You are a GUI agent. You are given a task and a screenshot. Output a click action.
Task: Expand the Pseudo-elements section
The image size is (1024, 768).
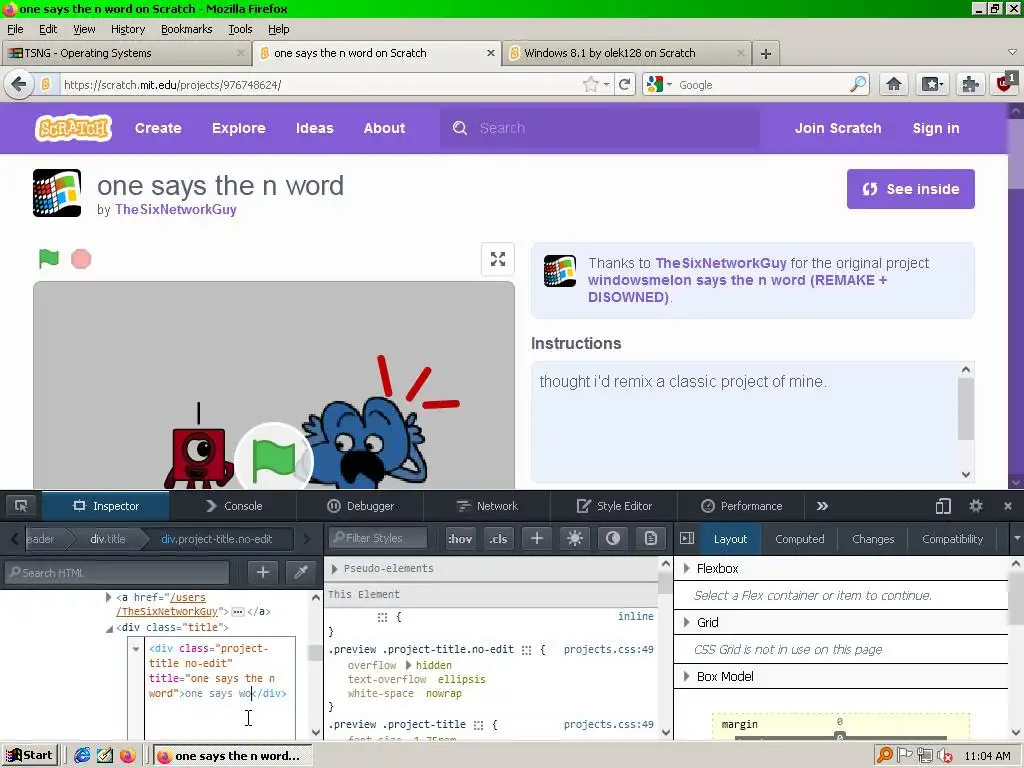coord(334,569)
